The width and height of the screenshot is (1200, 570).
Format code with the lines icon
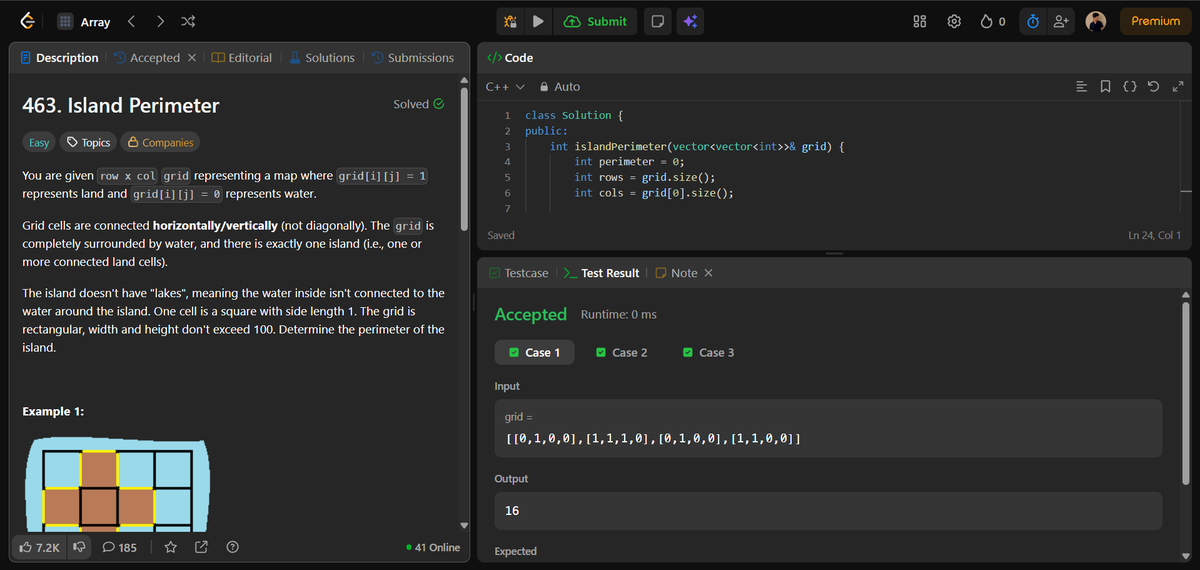[x=1081, y=87]
